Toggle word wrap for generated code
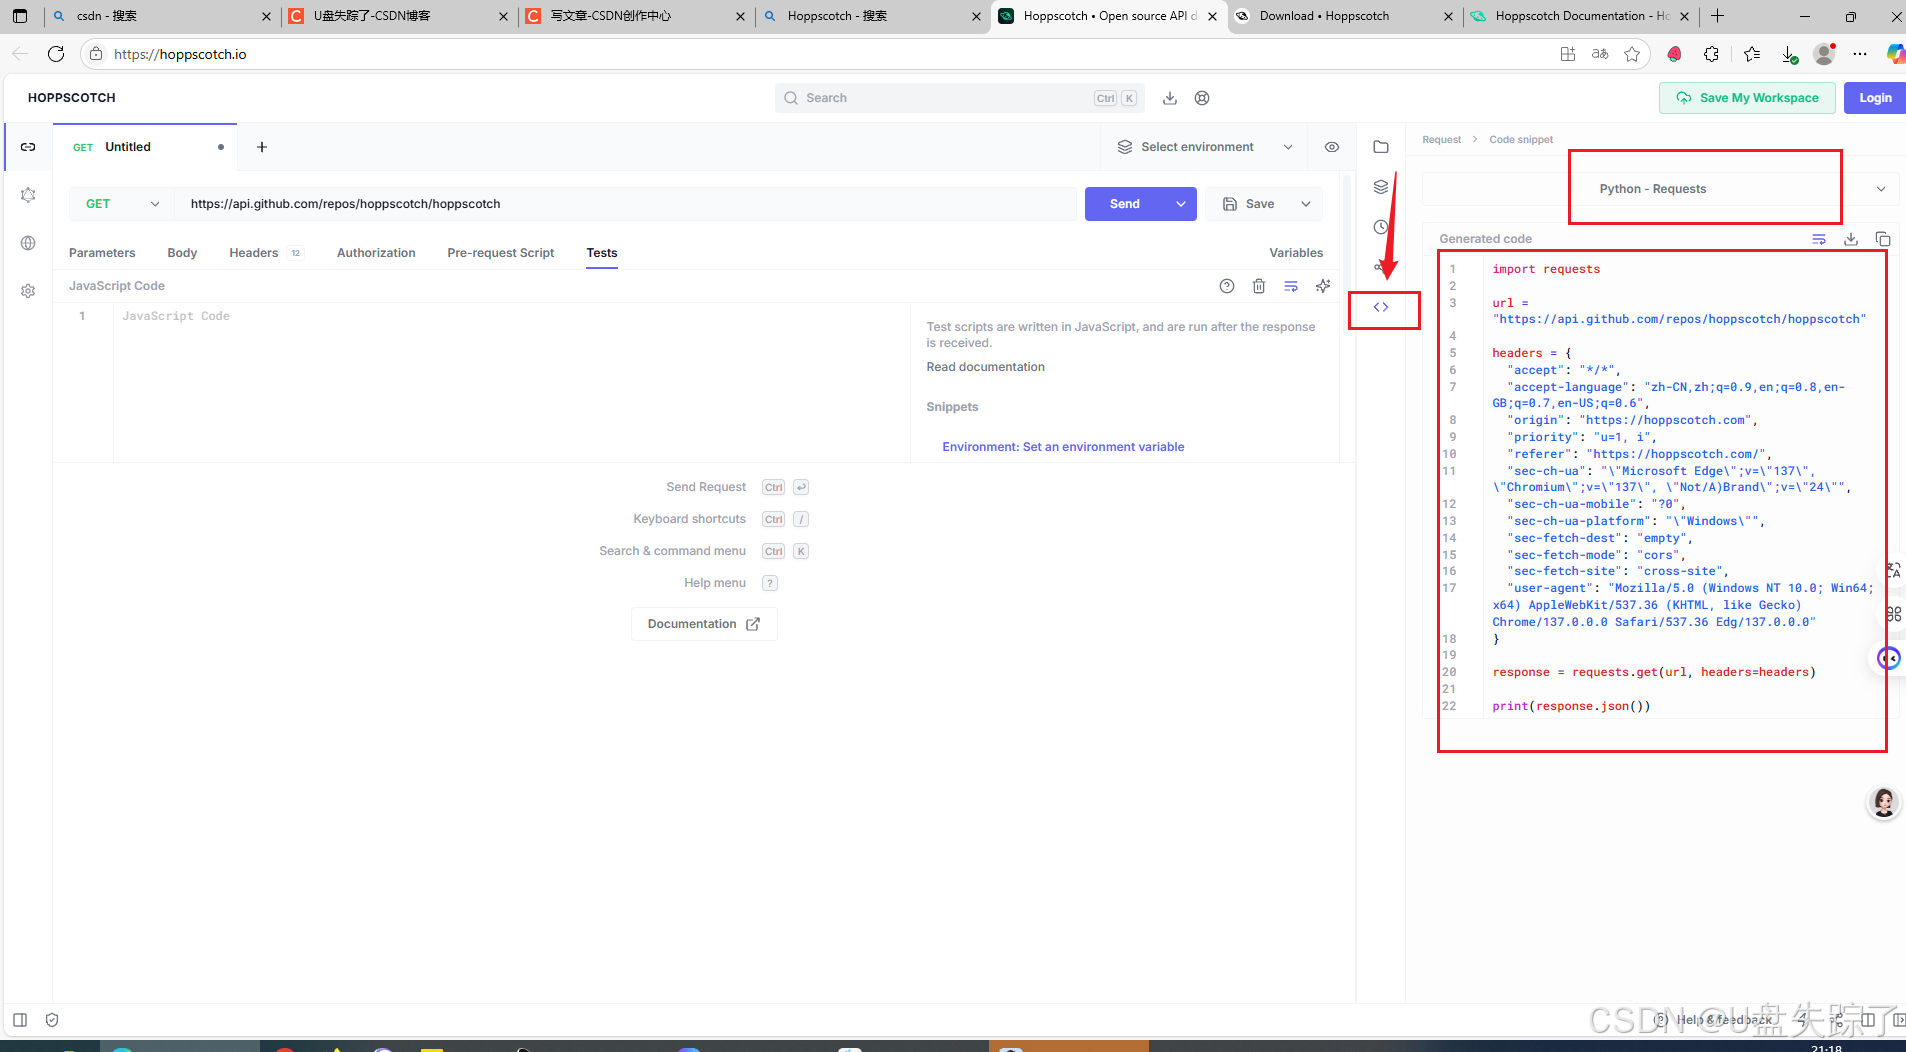This screenshot has width=1906, height=1052. 1819,239
